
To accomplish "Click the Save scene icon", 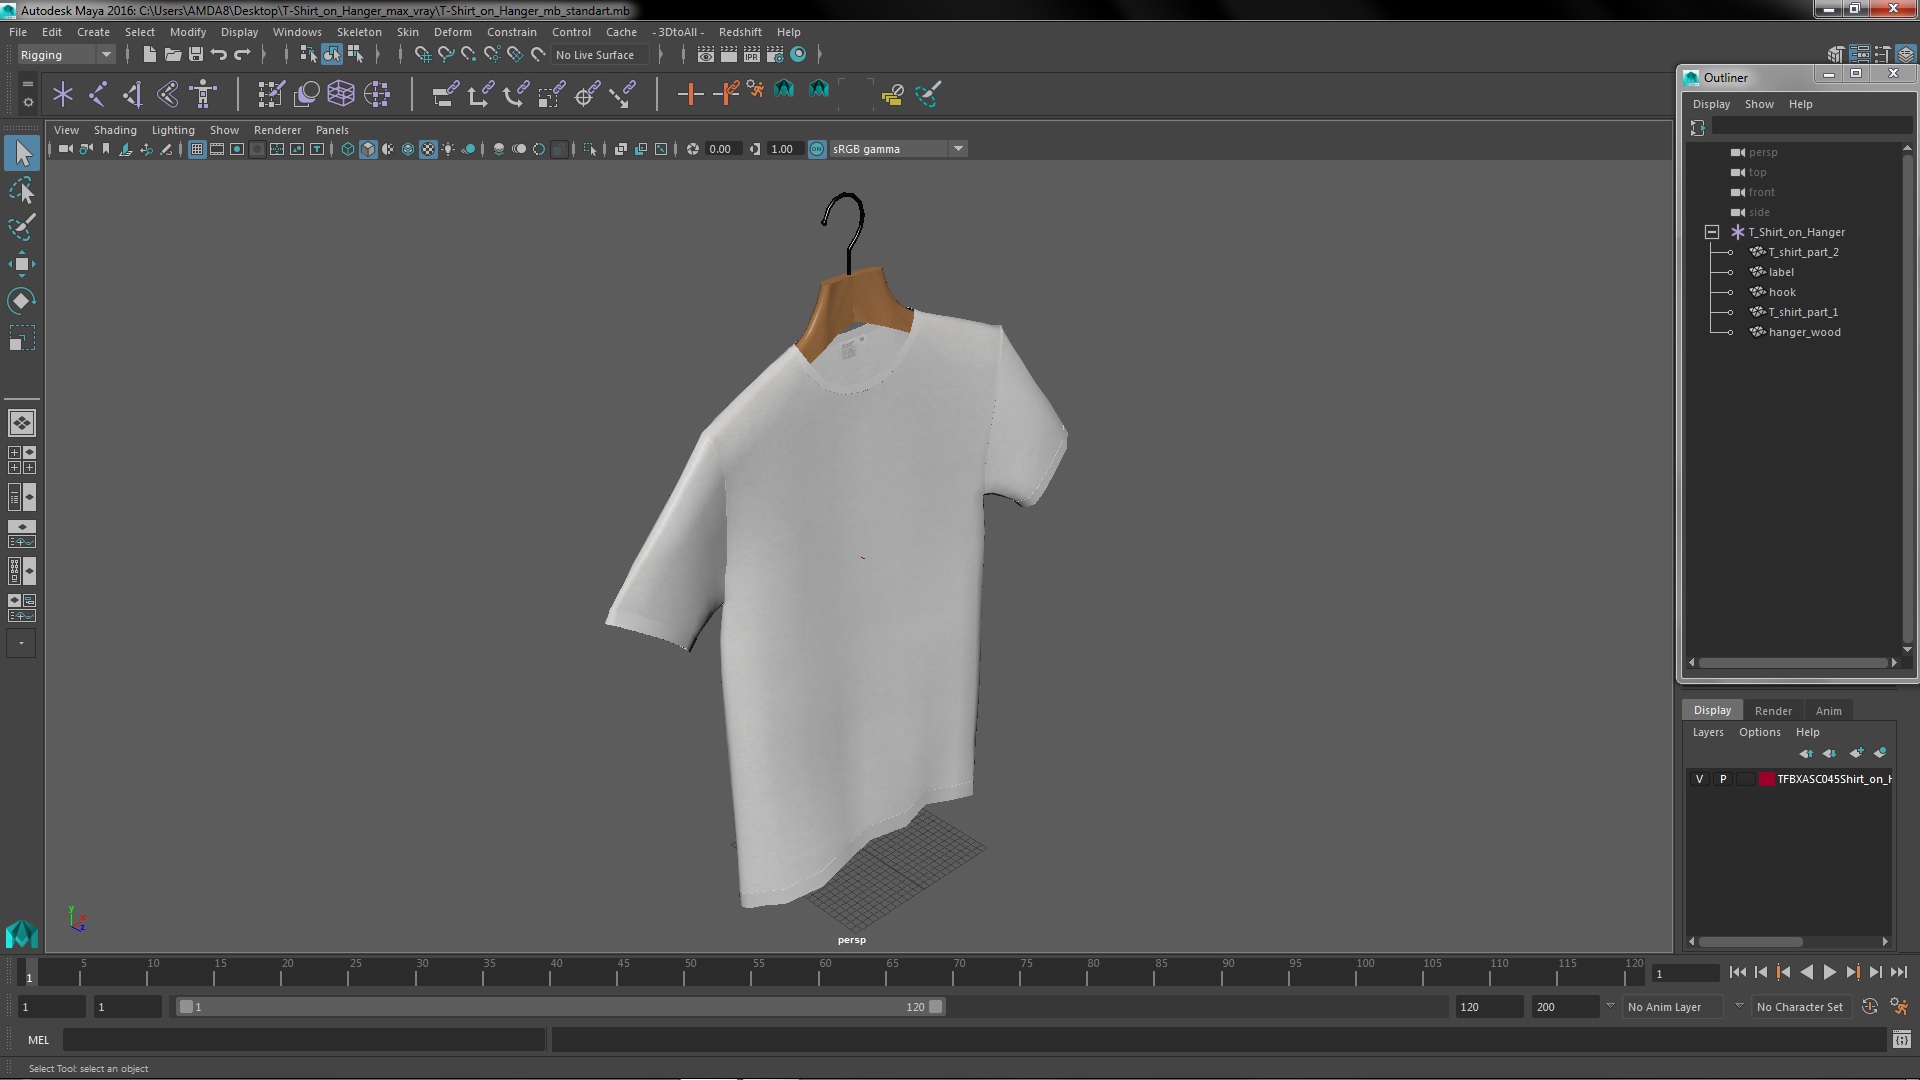I will point(196,55).
